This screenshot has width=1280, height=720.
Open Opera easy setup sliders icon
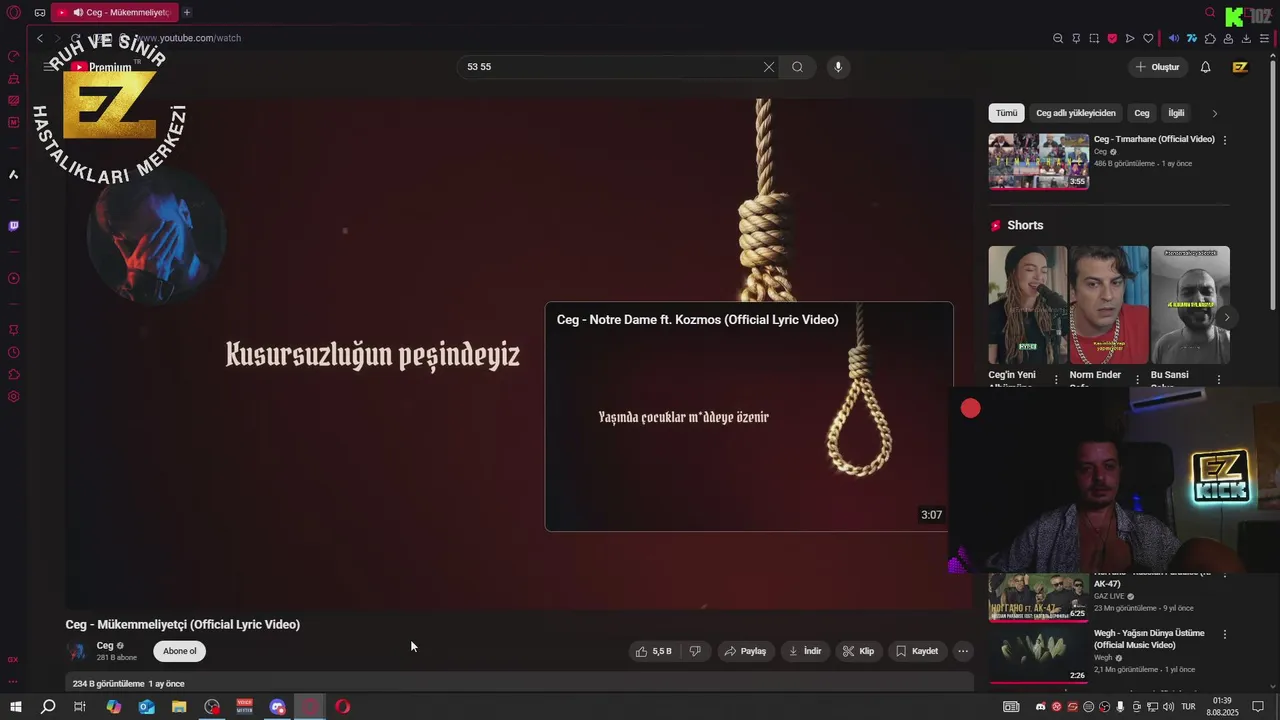point(1264,39)
